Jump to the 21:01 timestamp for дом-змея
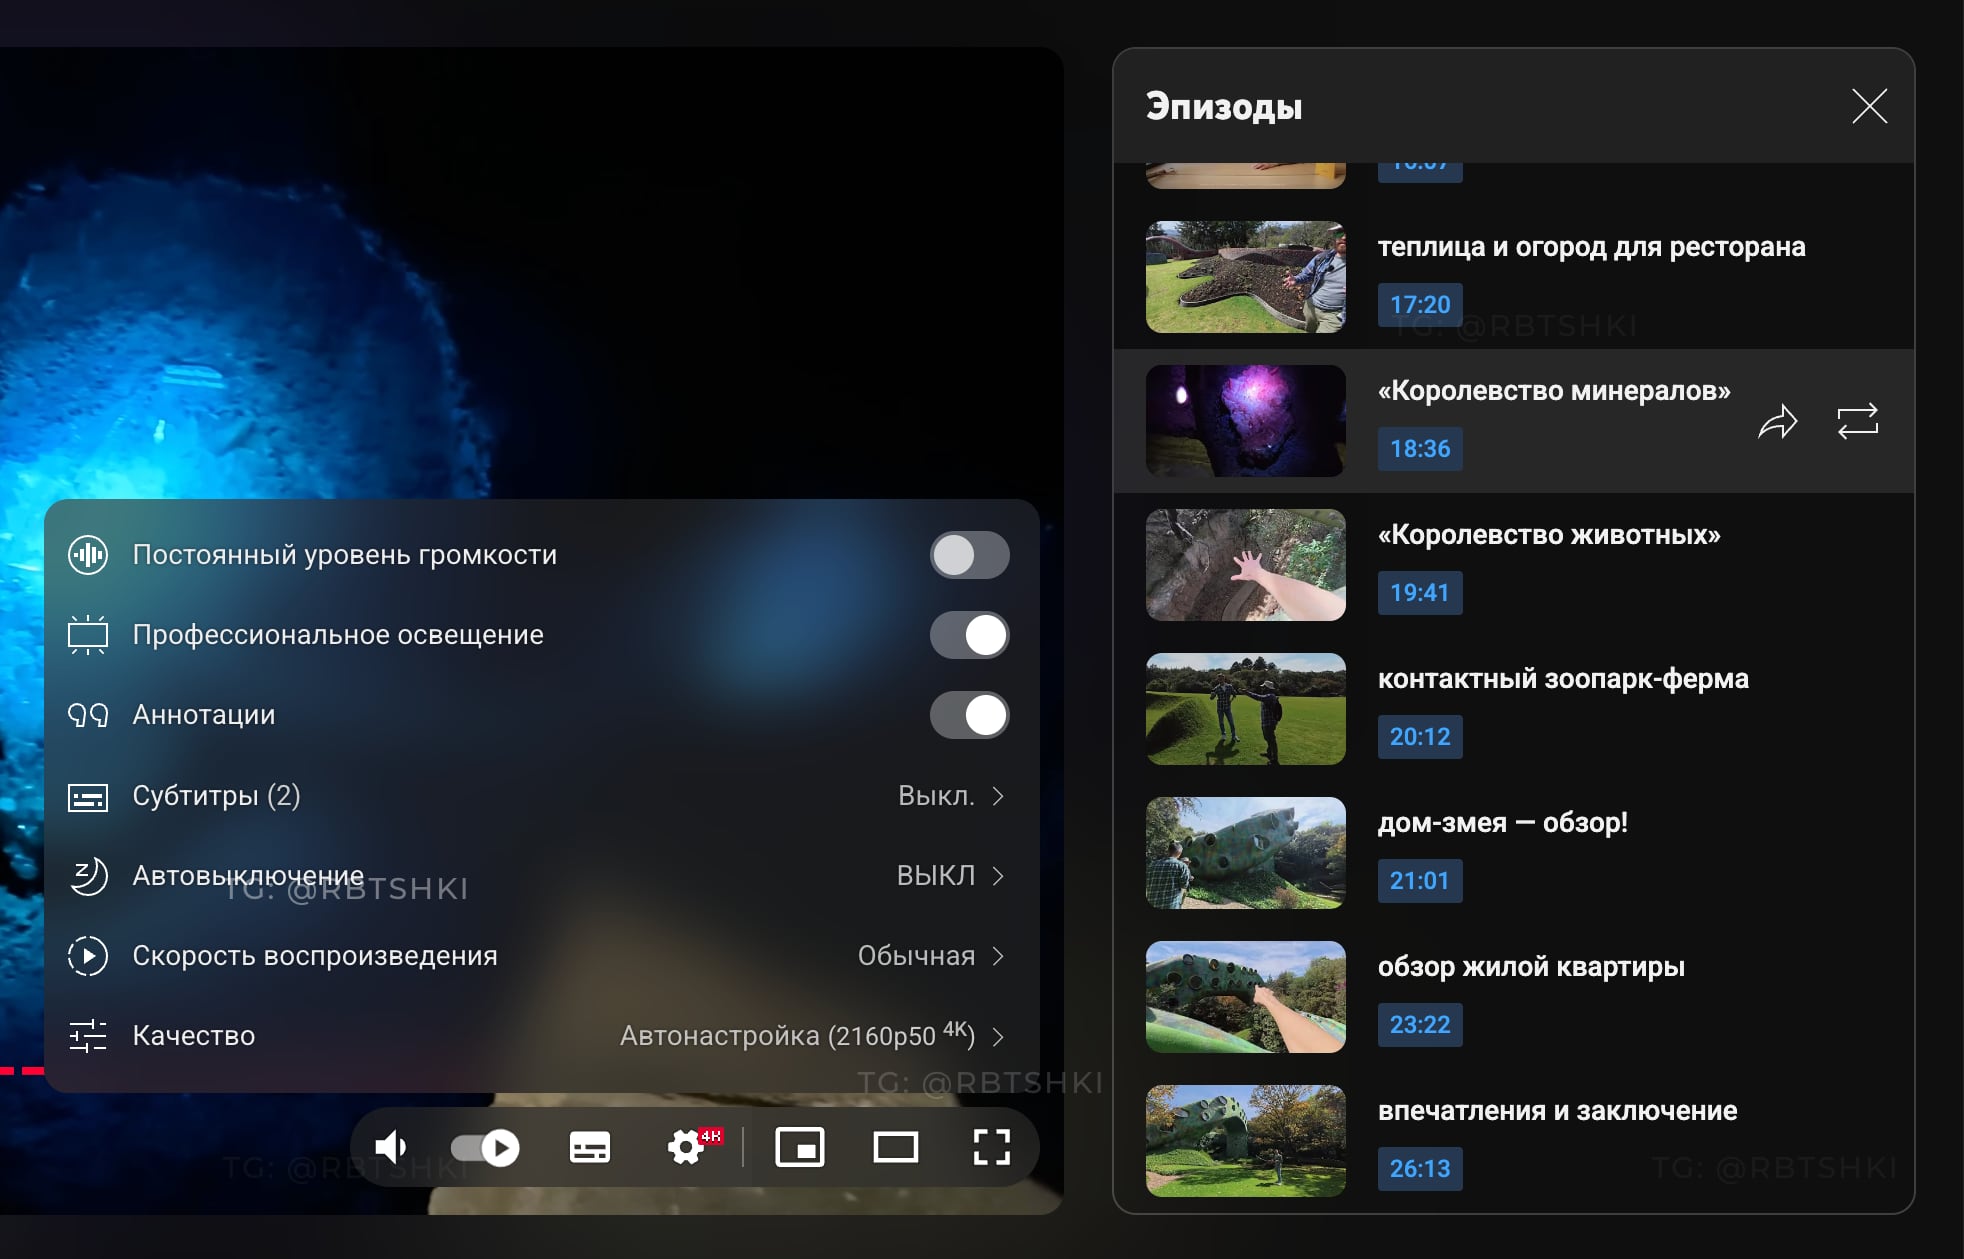This screenshot has height=1259, width=1964. (1419, 881)
